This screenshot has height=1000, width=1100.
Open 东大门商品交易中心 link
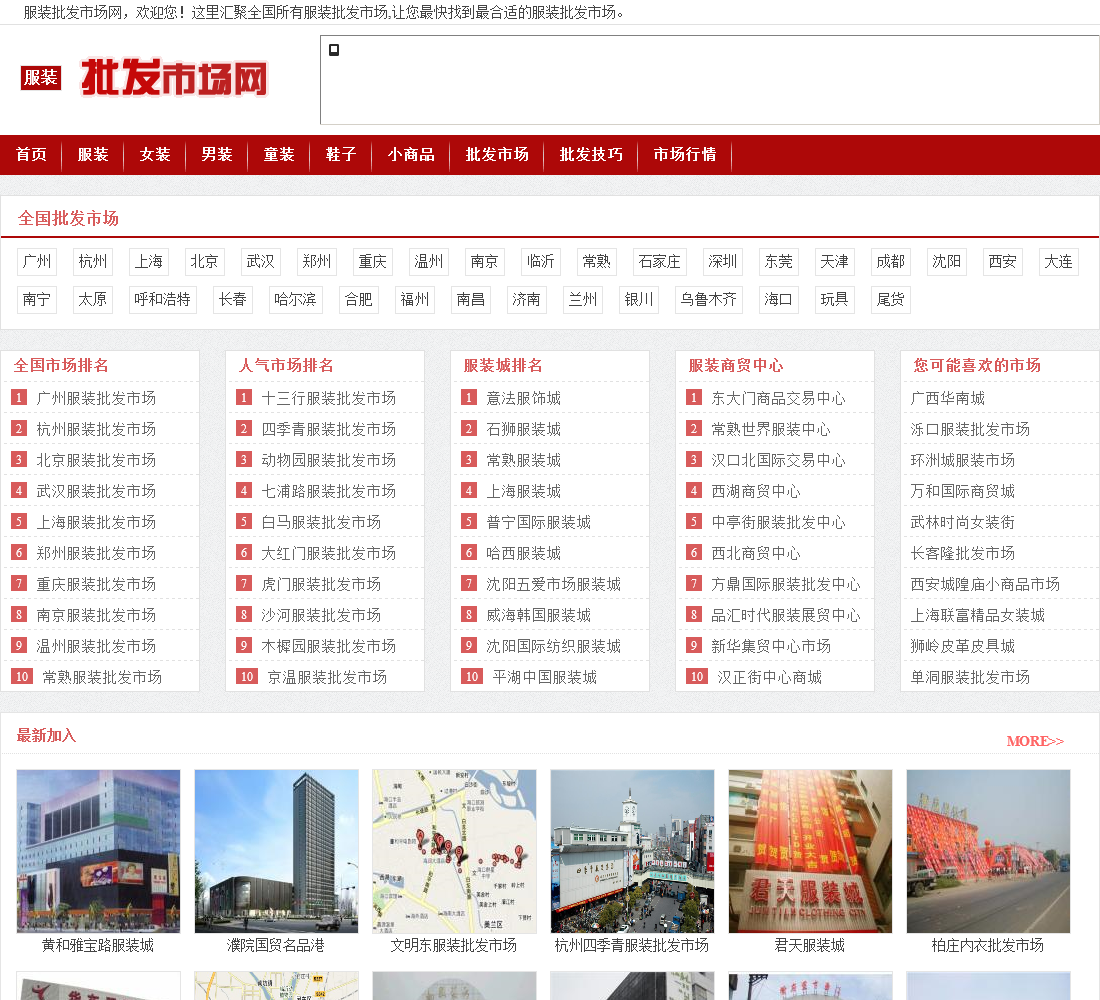pos(779,399)
